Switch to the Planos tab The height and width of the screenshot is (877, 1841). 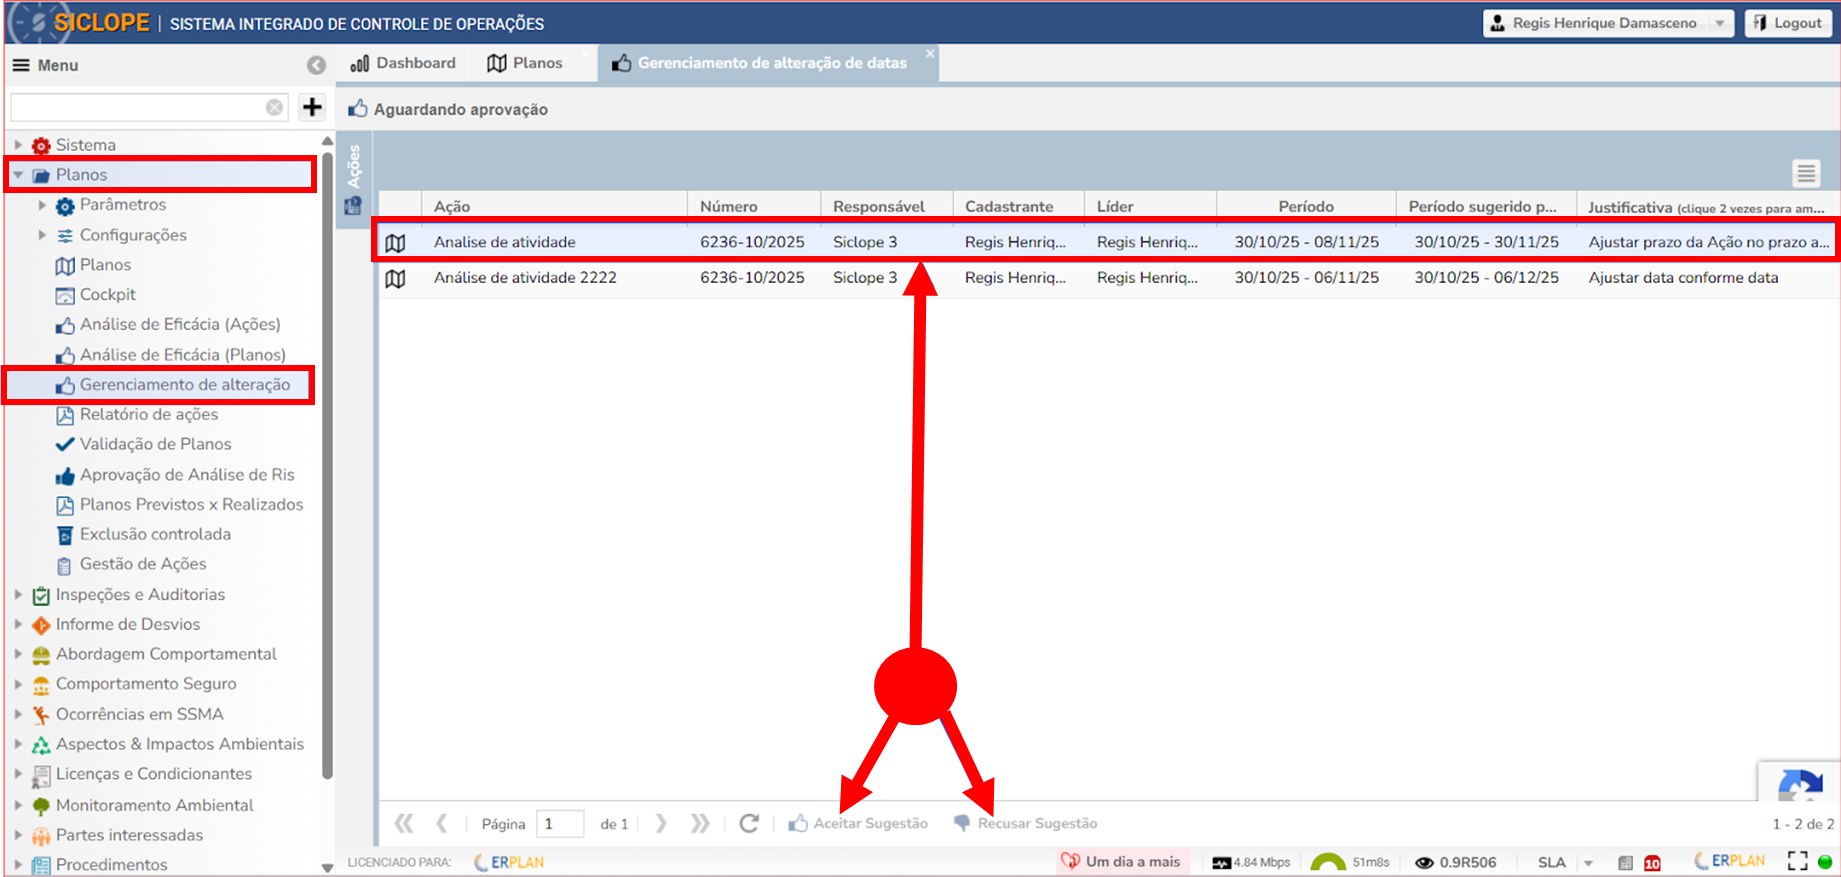[x=526, y=63]
